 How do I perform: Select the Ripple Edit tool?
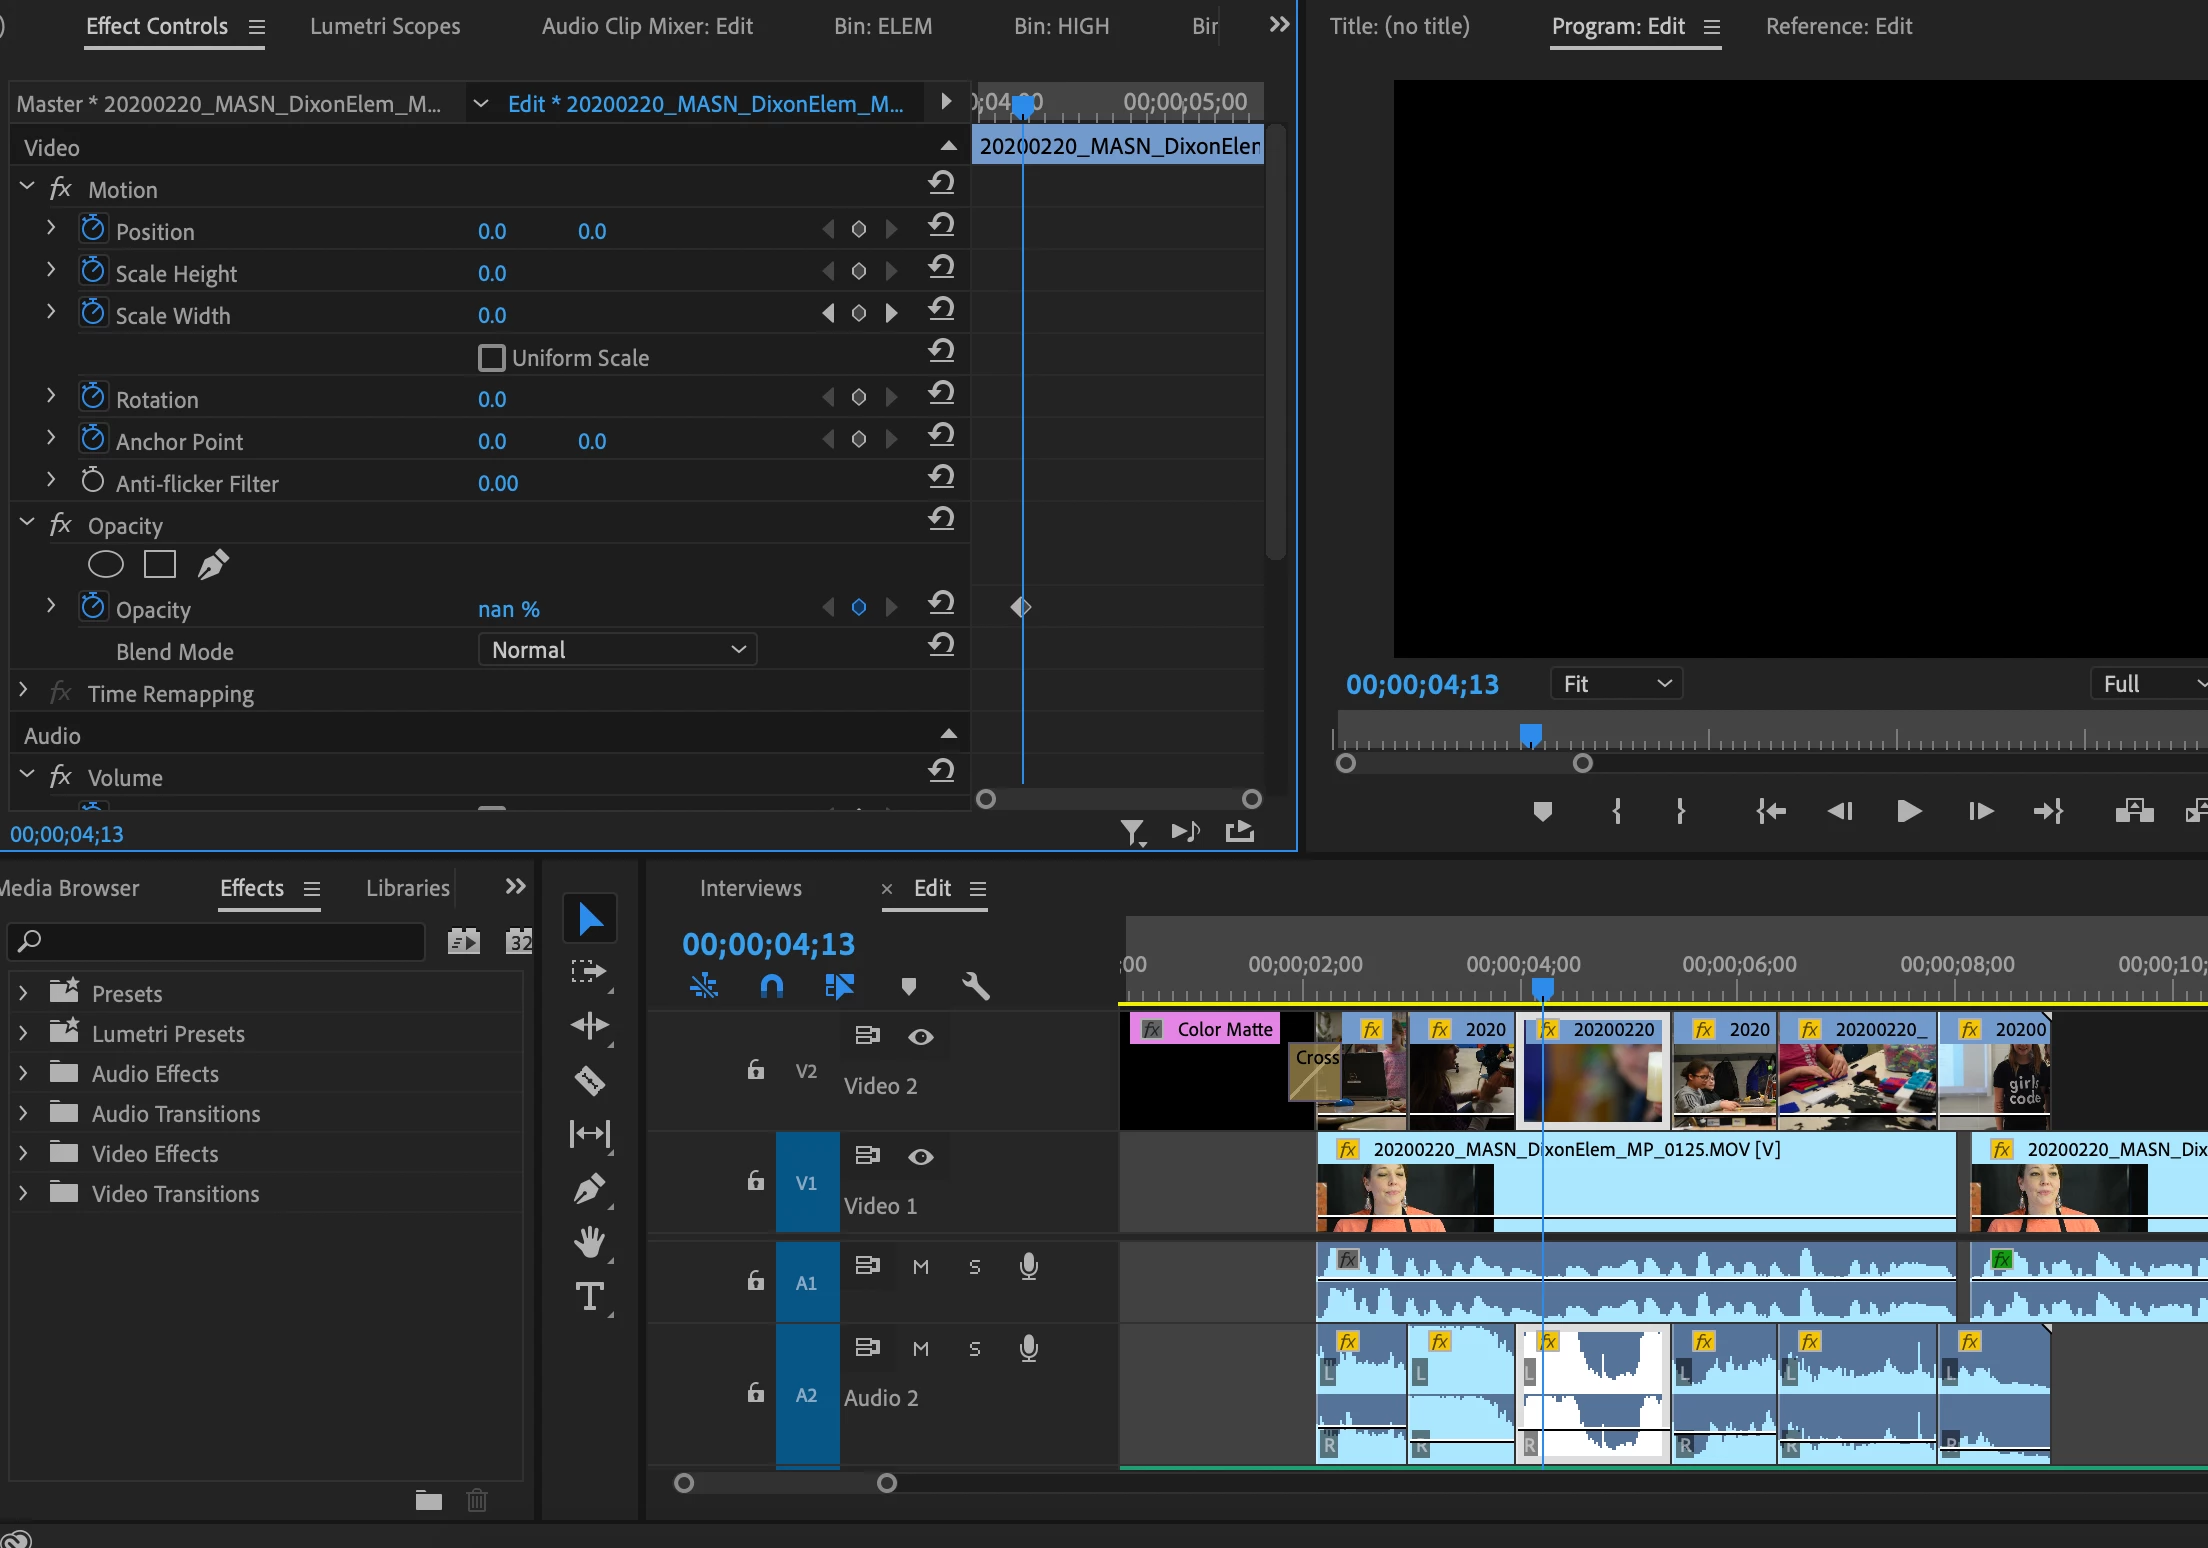click(x=589, y=1026)
